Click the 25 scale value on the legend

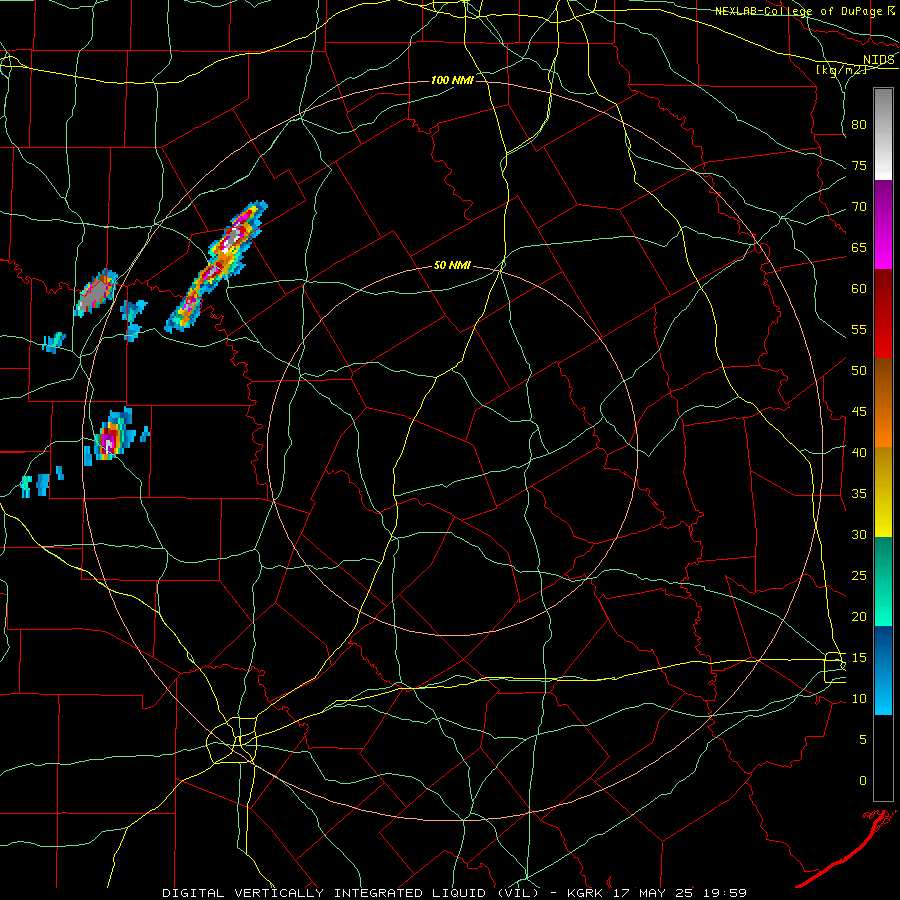click(859, 576)
